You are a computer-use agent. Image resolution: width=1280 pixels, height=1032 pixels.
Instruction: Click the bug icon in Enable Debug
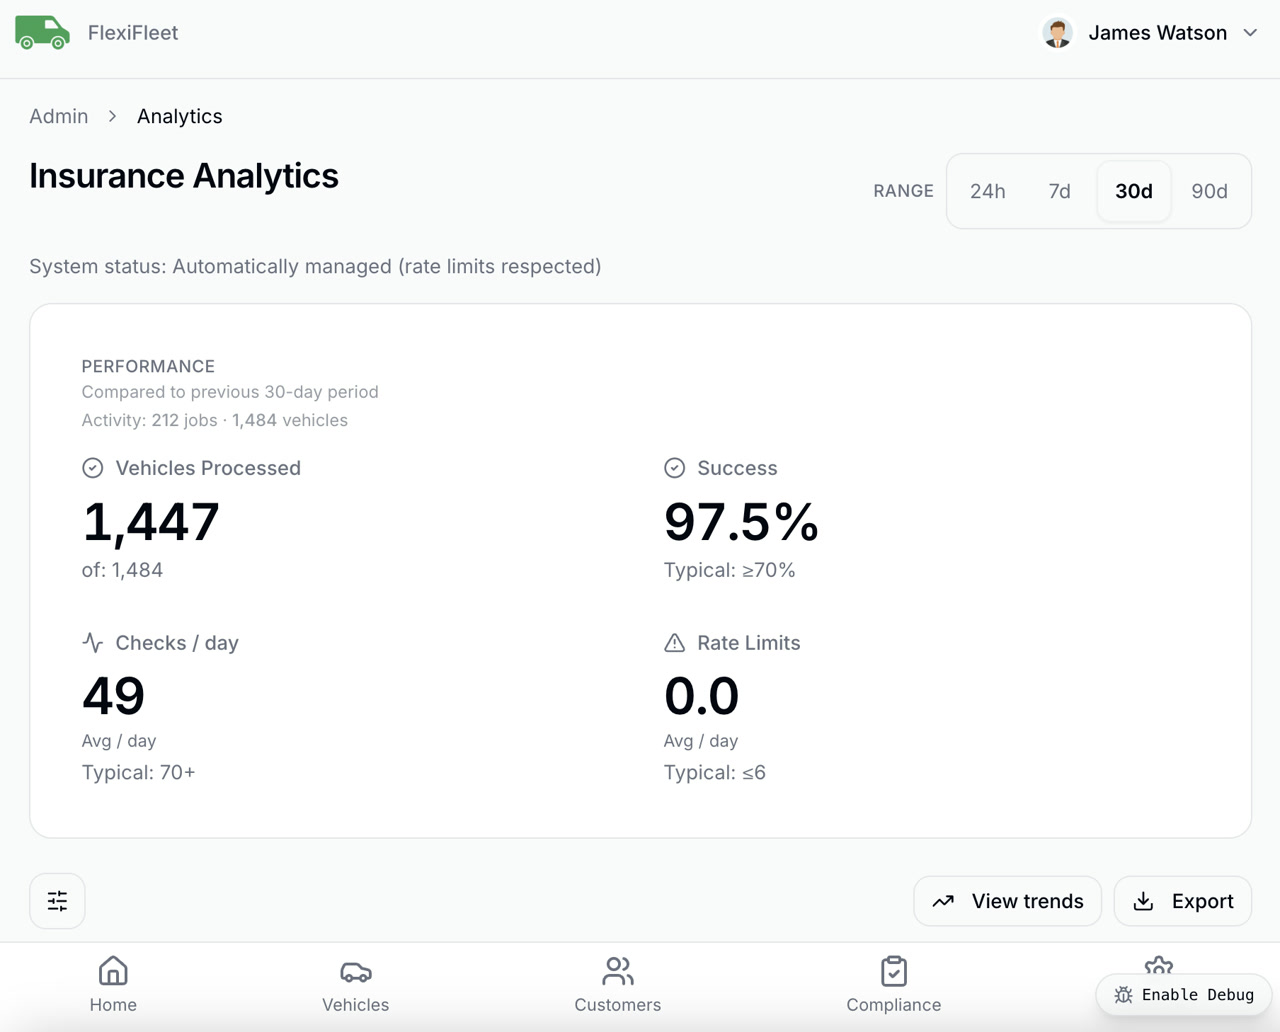pyautogui.click(x=1124, y=995)
